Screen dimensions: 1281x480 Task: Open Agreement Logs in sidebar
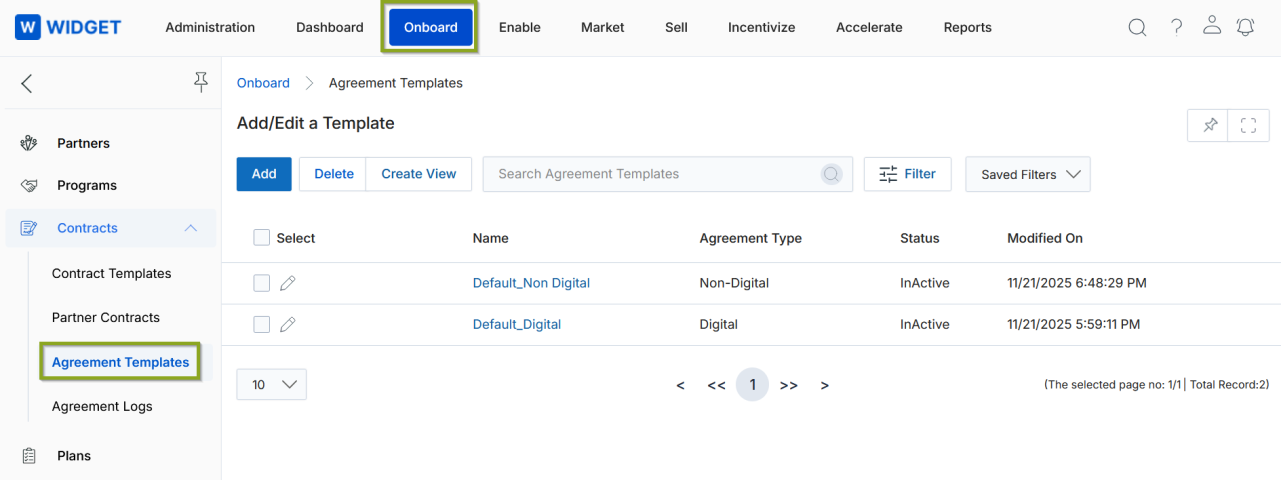click(x=102, y=406)
